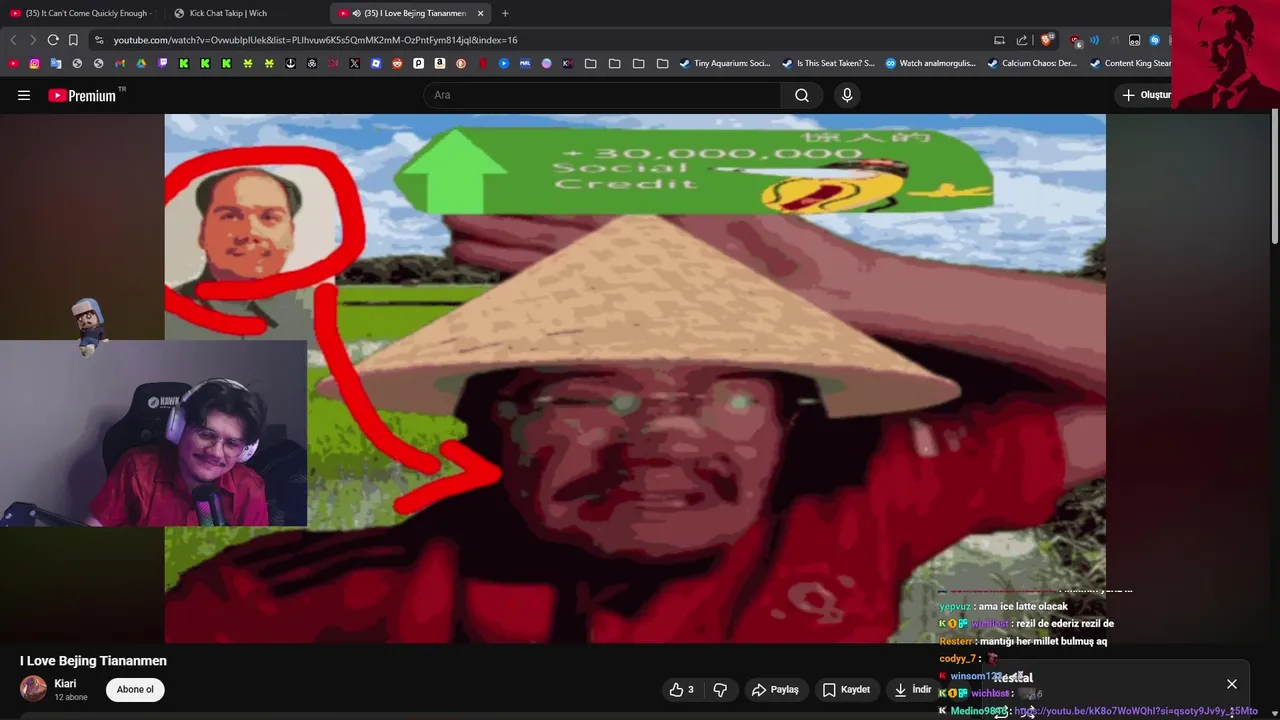Click the 'Paylaş' share button

click(775, 689)
